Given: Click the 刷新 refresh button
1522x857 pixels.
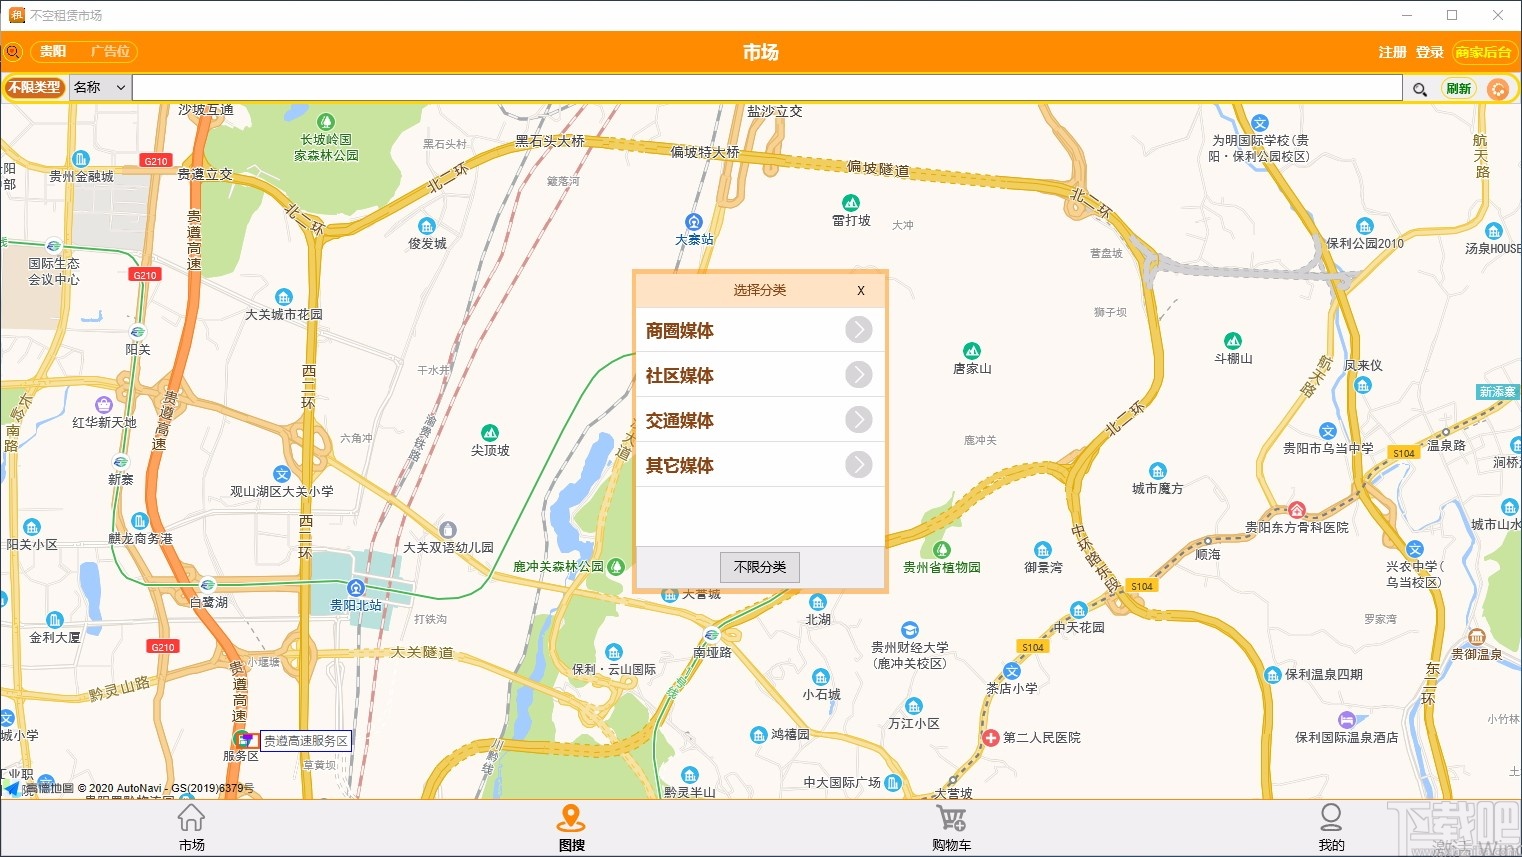Looking at the screenshot, I should pos(1459,89).
